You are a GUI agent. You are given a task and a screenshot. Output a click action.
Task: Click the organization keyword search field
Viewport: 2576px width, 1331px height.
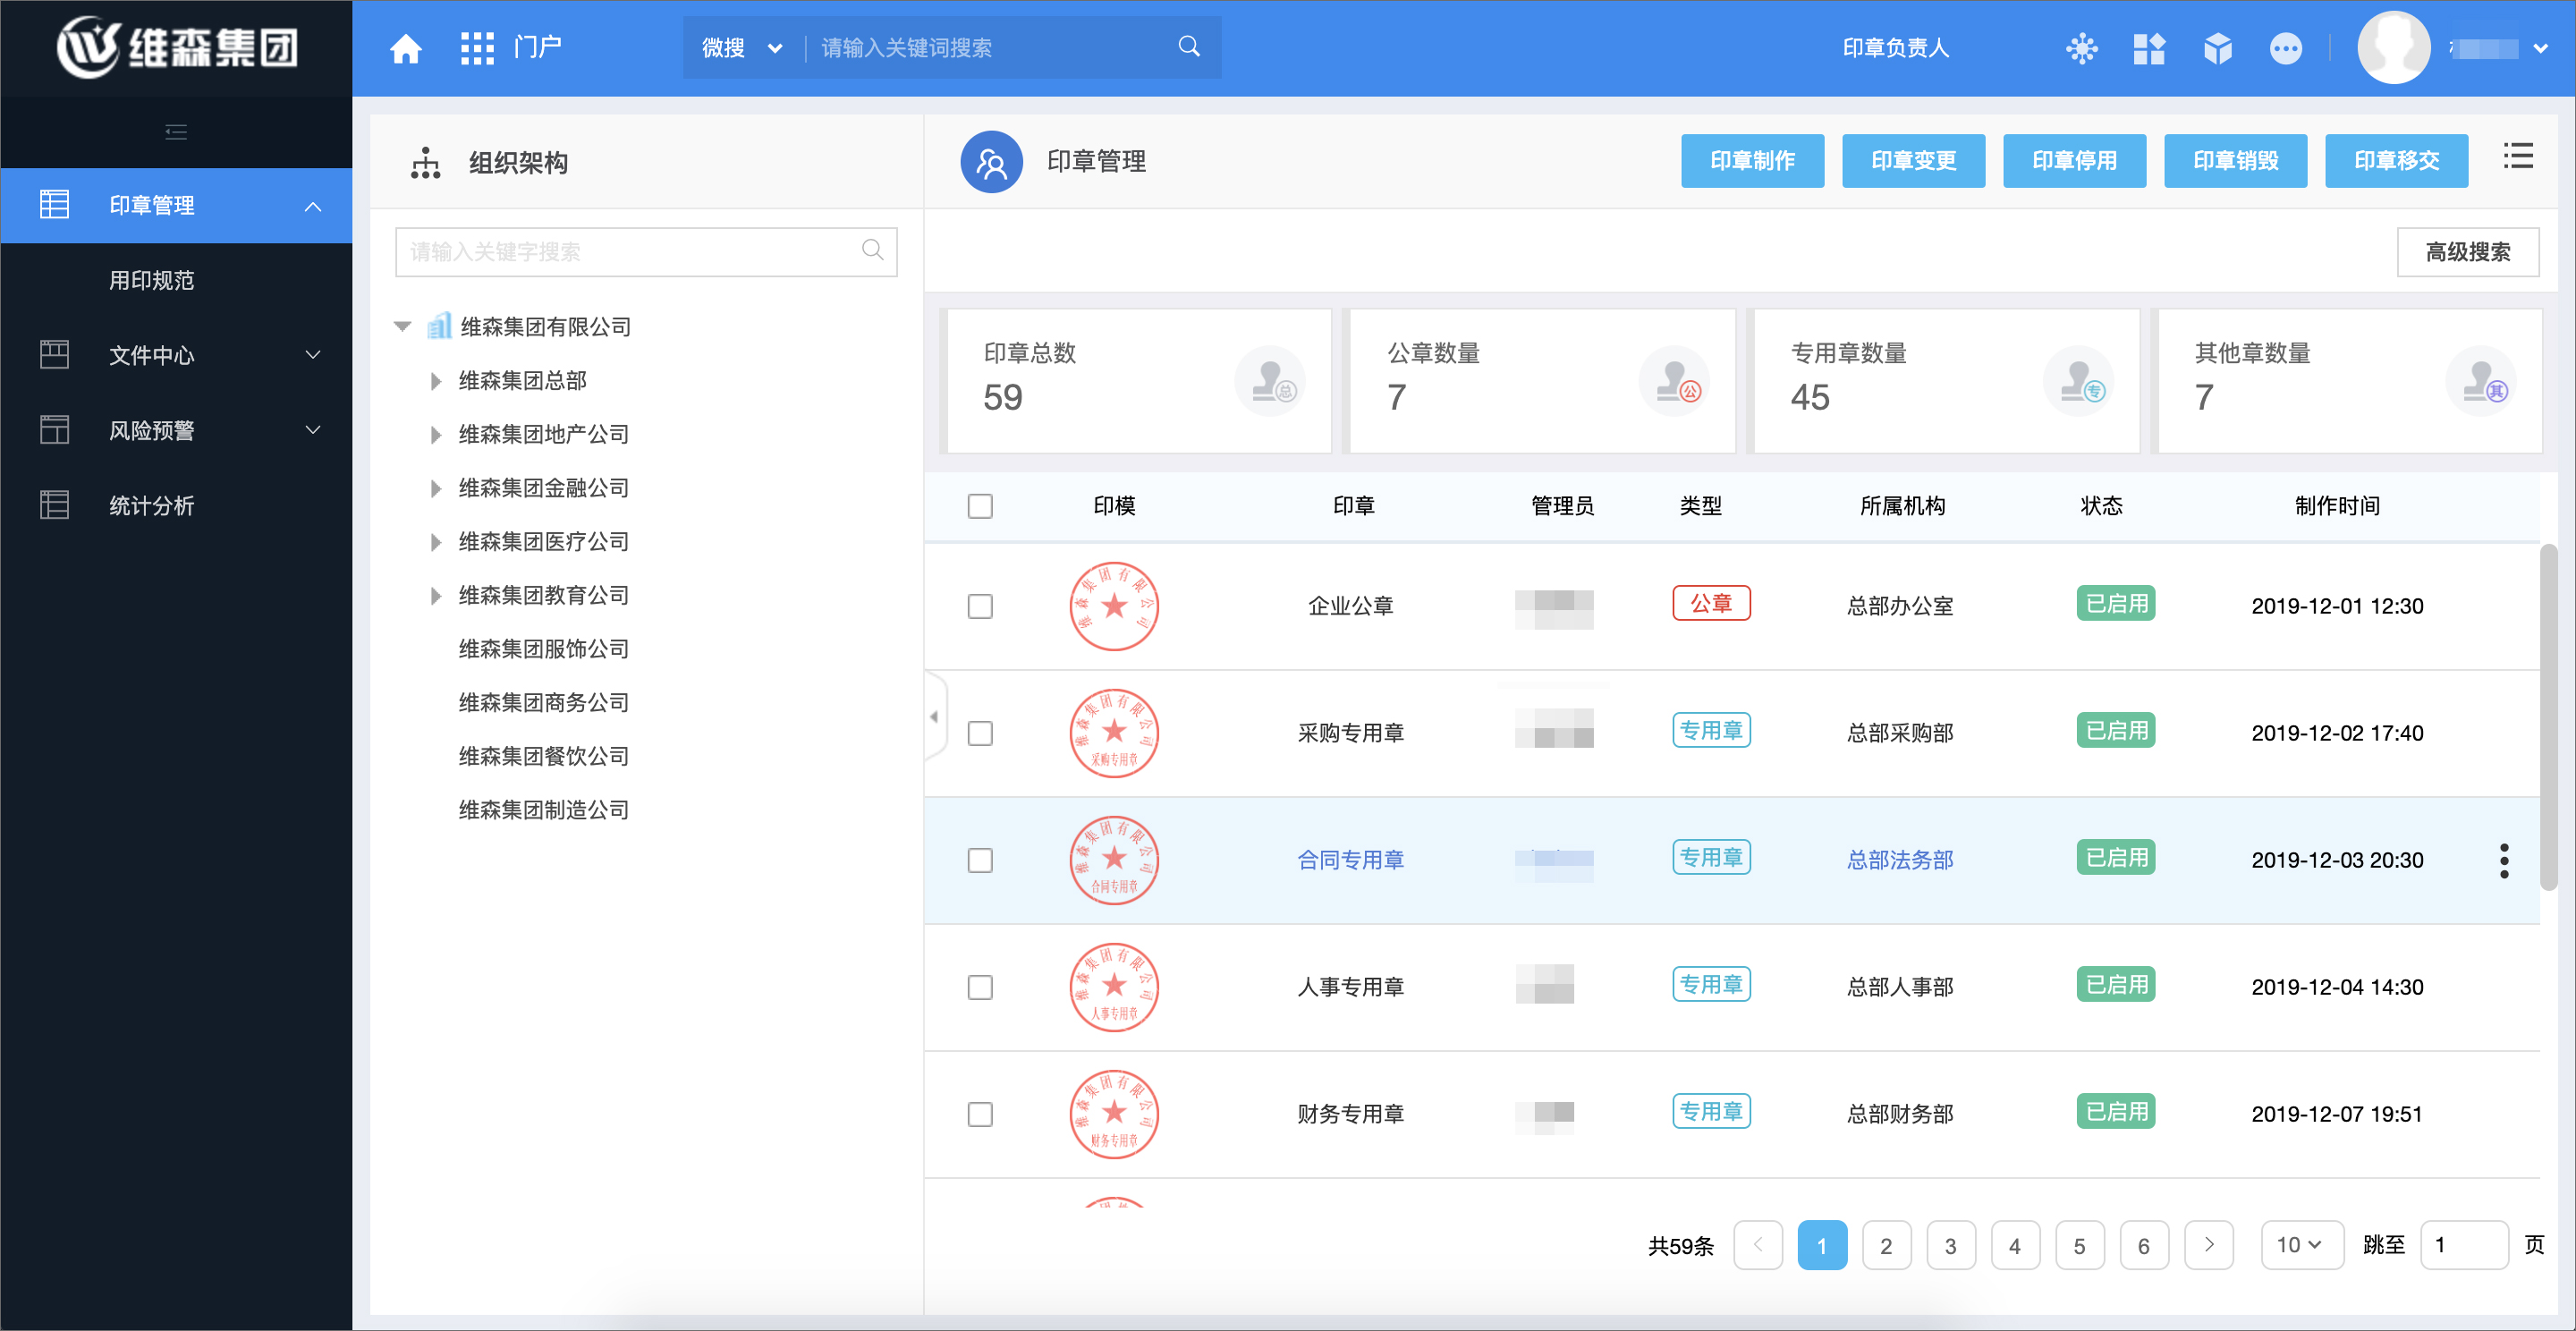click(x=630, y=252)
